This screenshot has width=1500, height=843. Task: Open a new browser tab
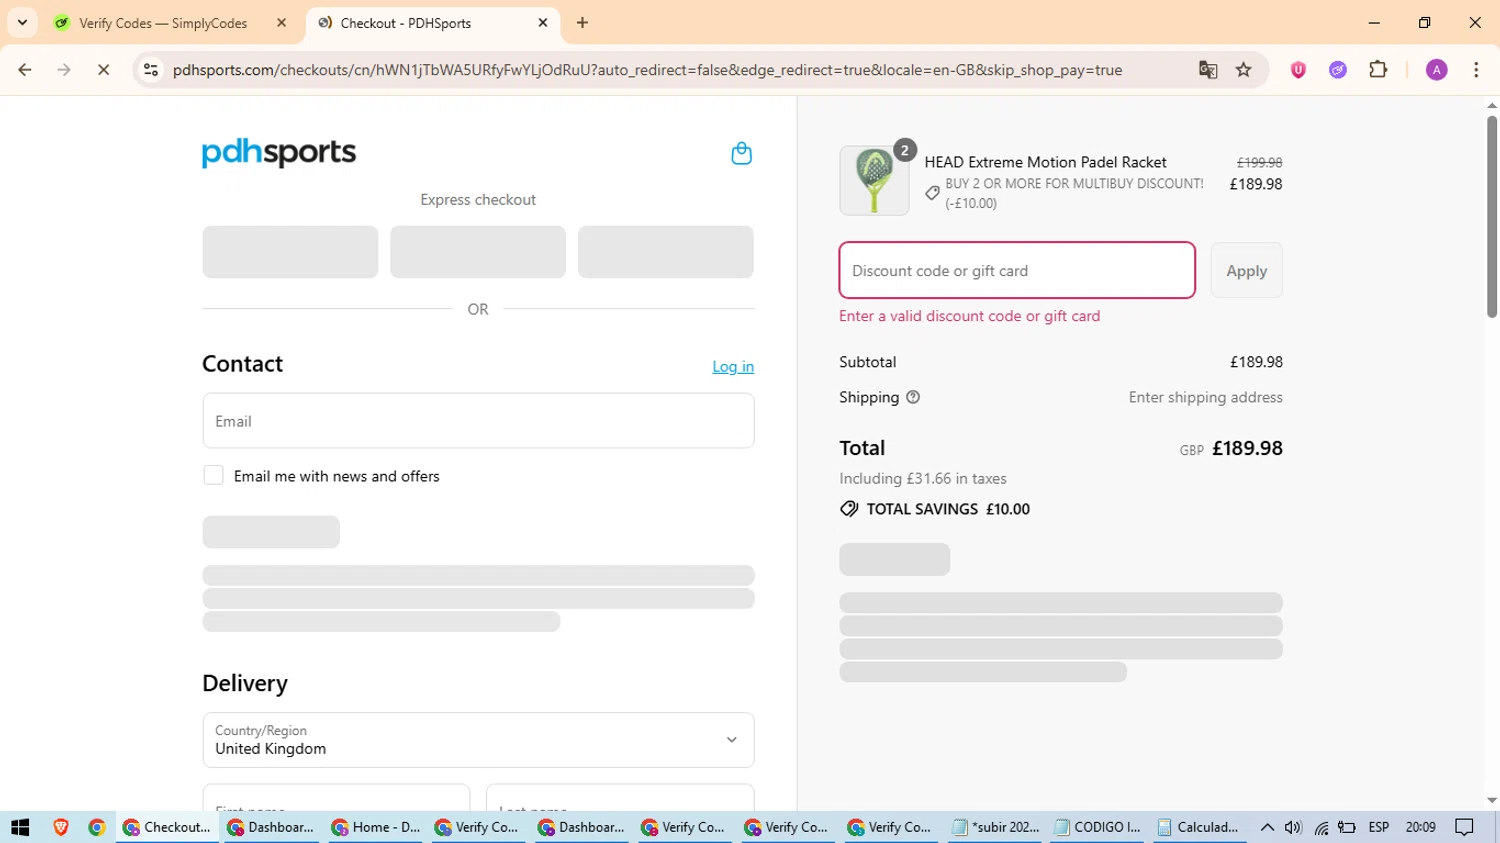coord(583,23)
